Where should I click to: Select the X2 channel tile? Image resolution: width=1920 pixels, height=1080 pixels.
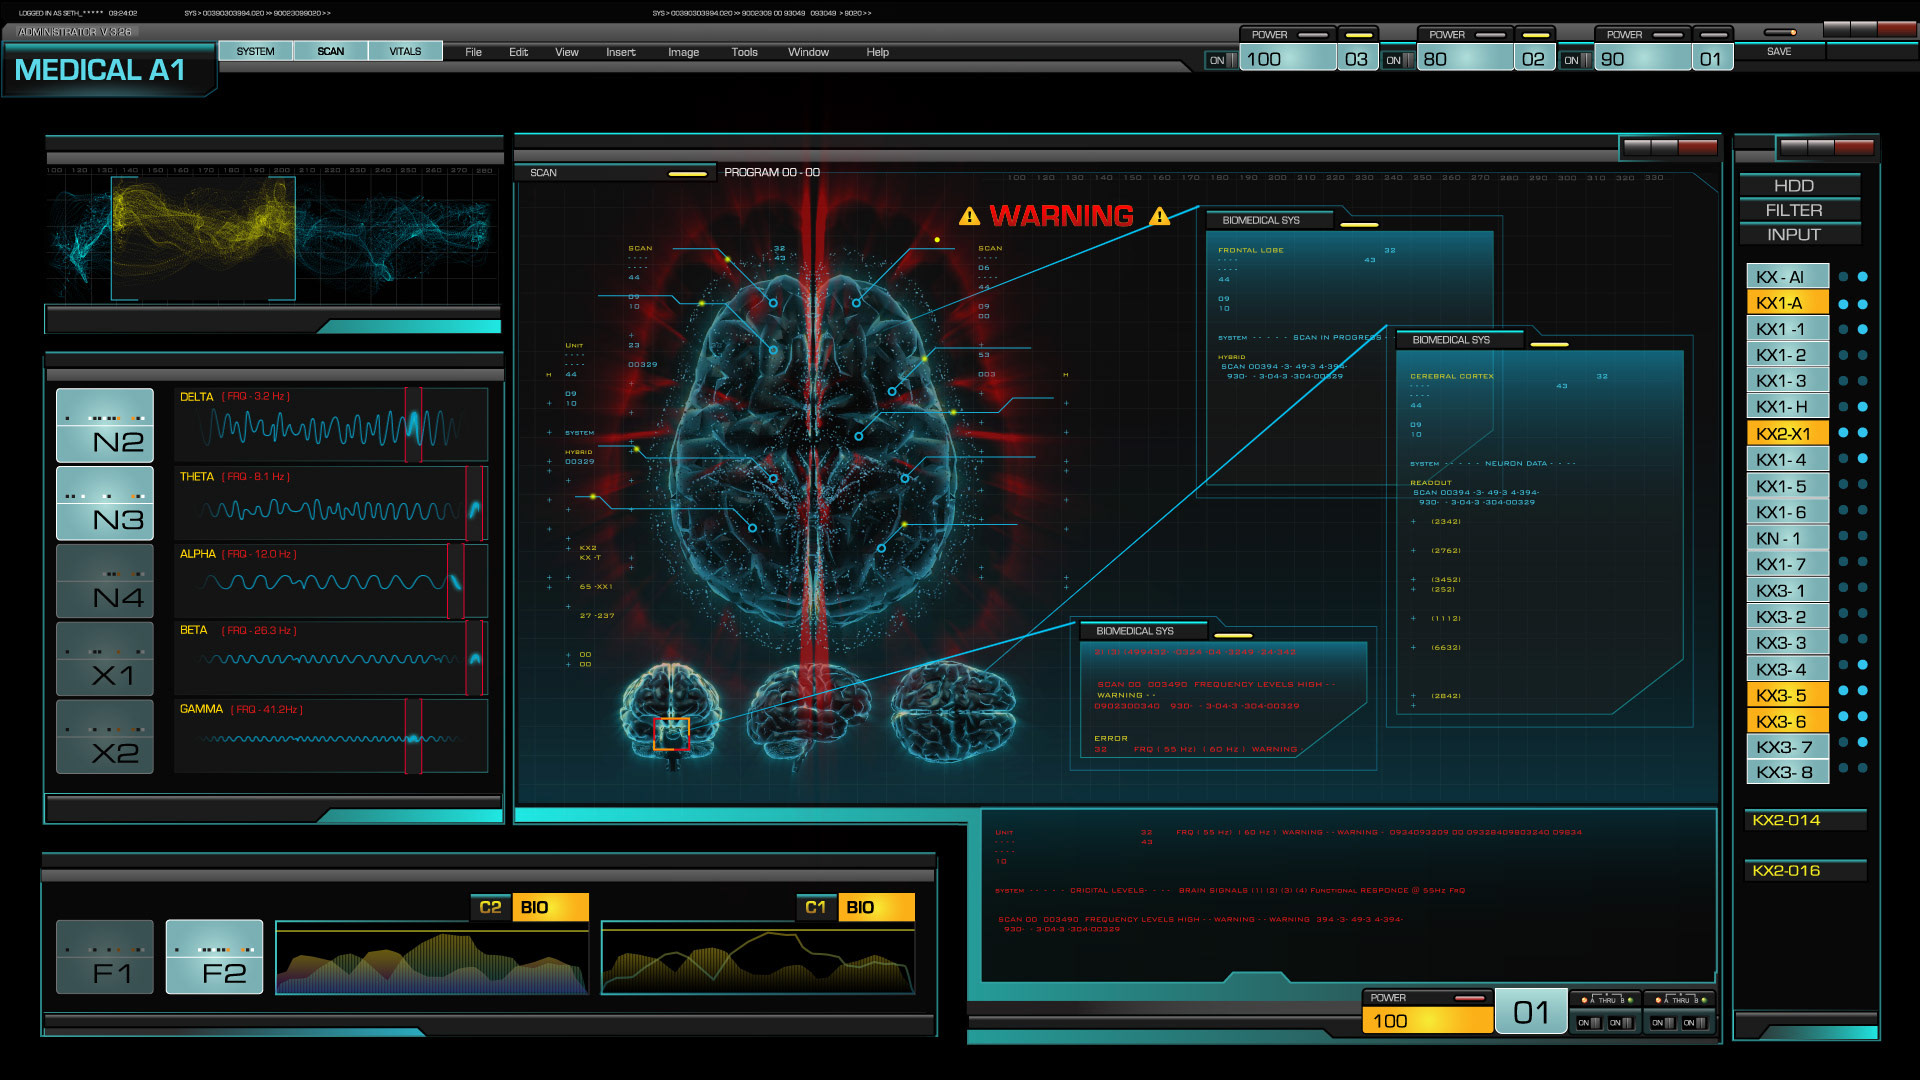(x=105, y=737)
